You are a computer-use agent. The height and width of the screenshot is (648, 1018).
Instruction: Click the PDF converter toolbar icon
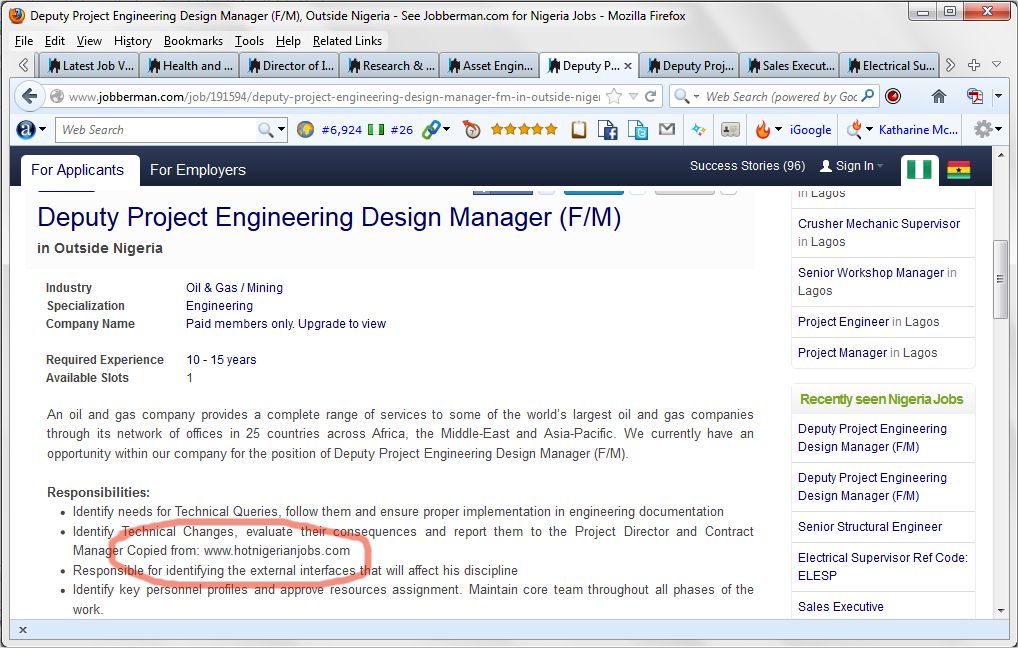click(x=975, y=97)
